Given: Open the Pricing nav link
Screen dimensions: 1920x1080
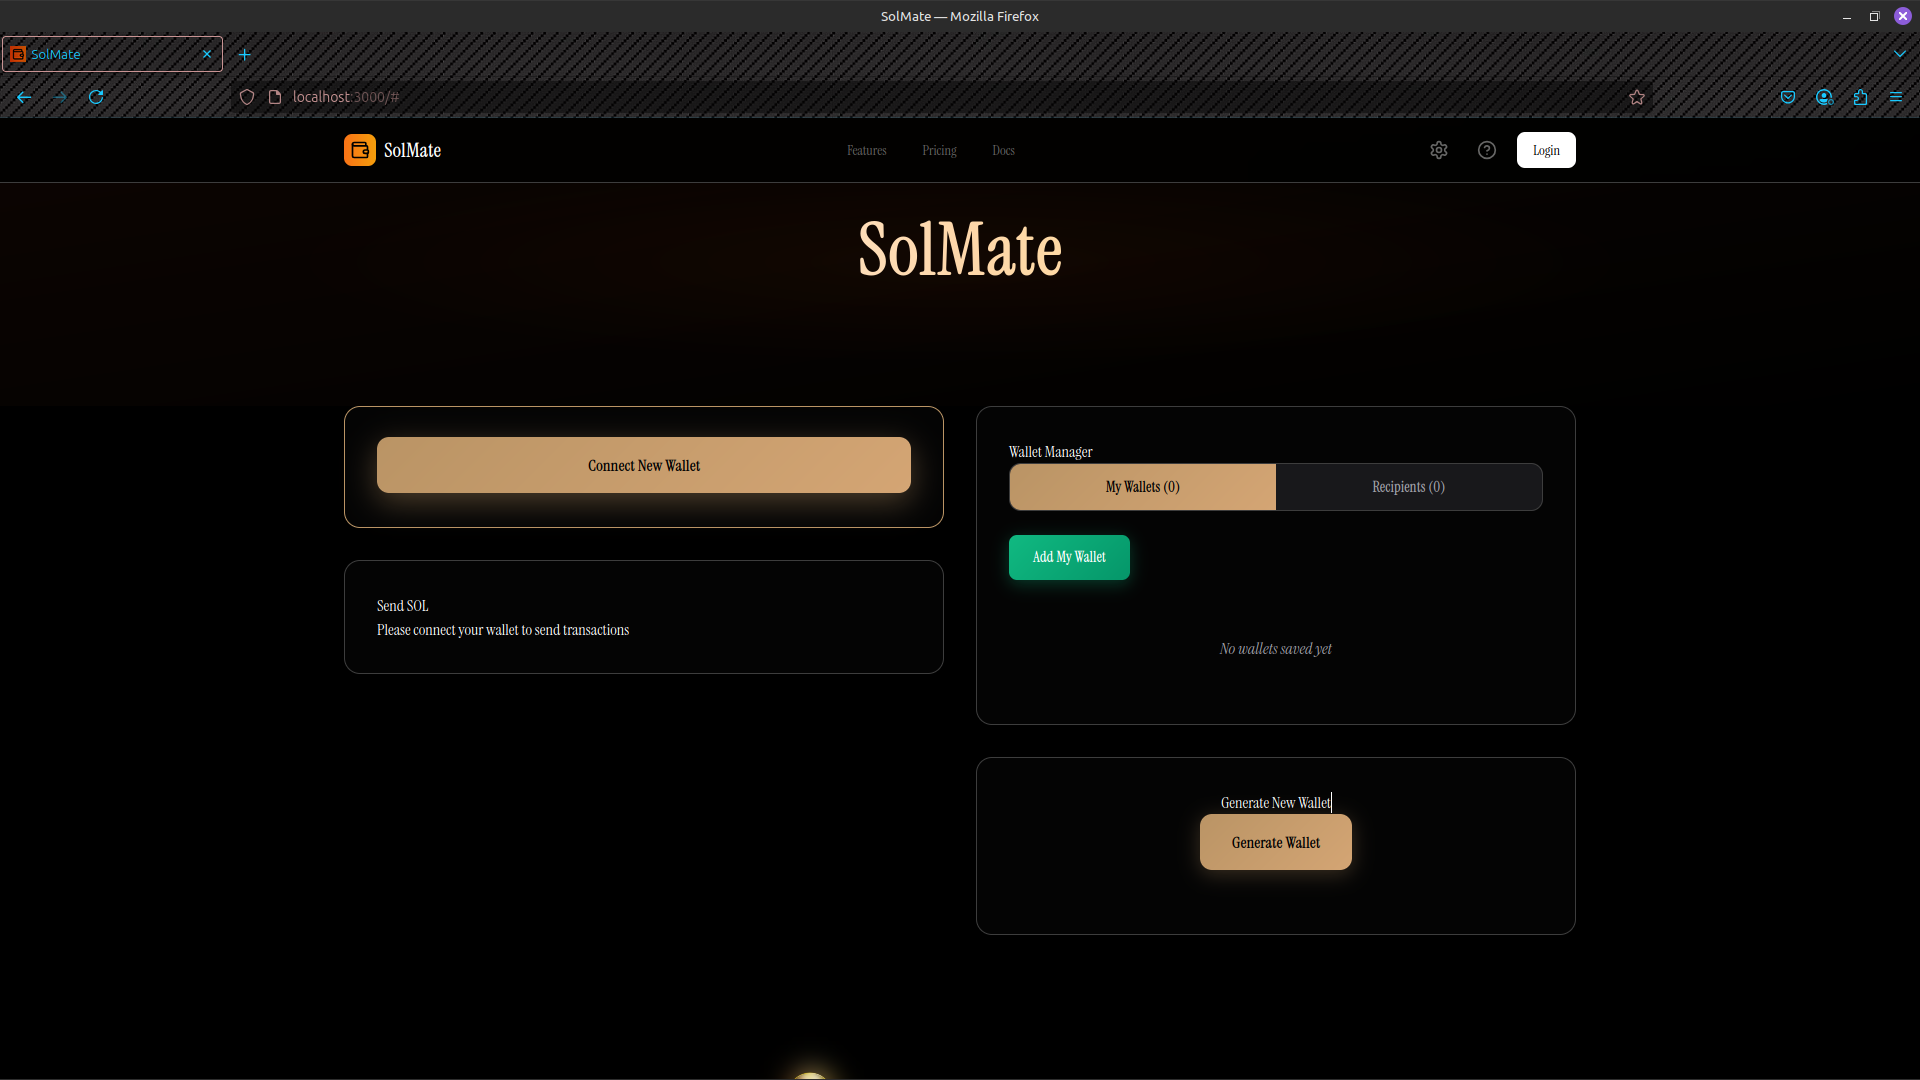Looking at the screenshot, I should [x=939, y=151].
